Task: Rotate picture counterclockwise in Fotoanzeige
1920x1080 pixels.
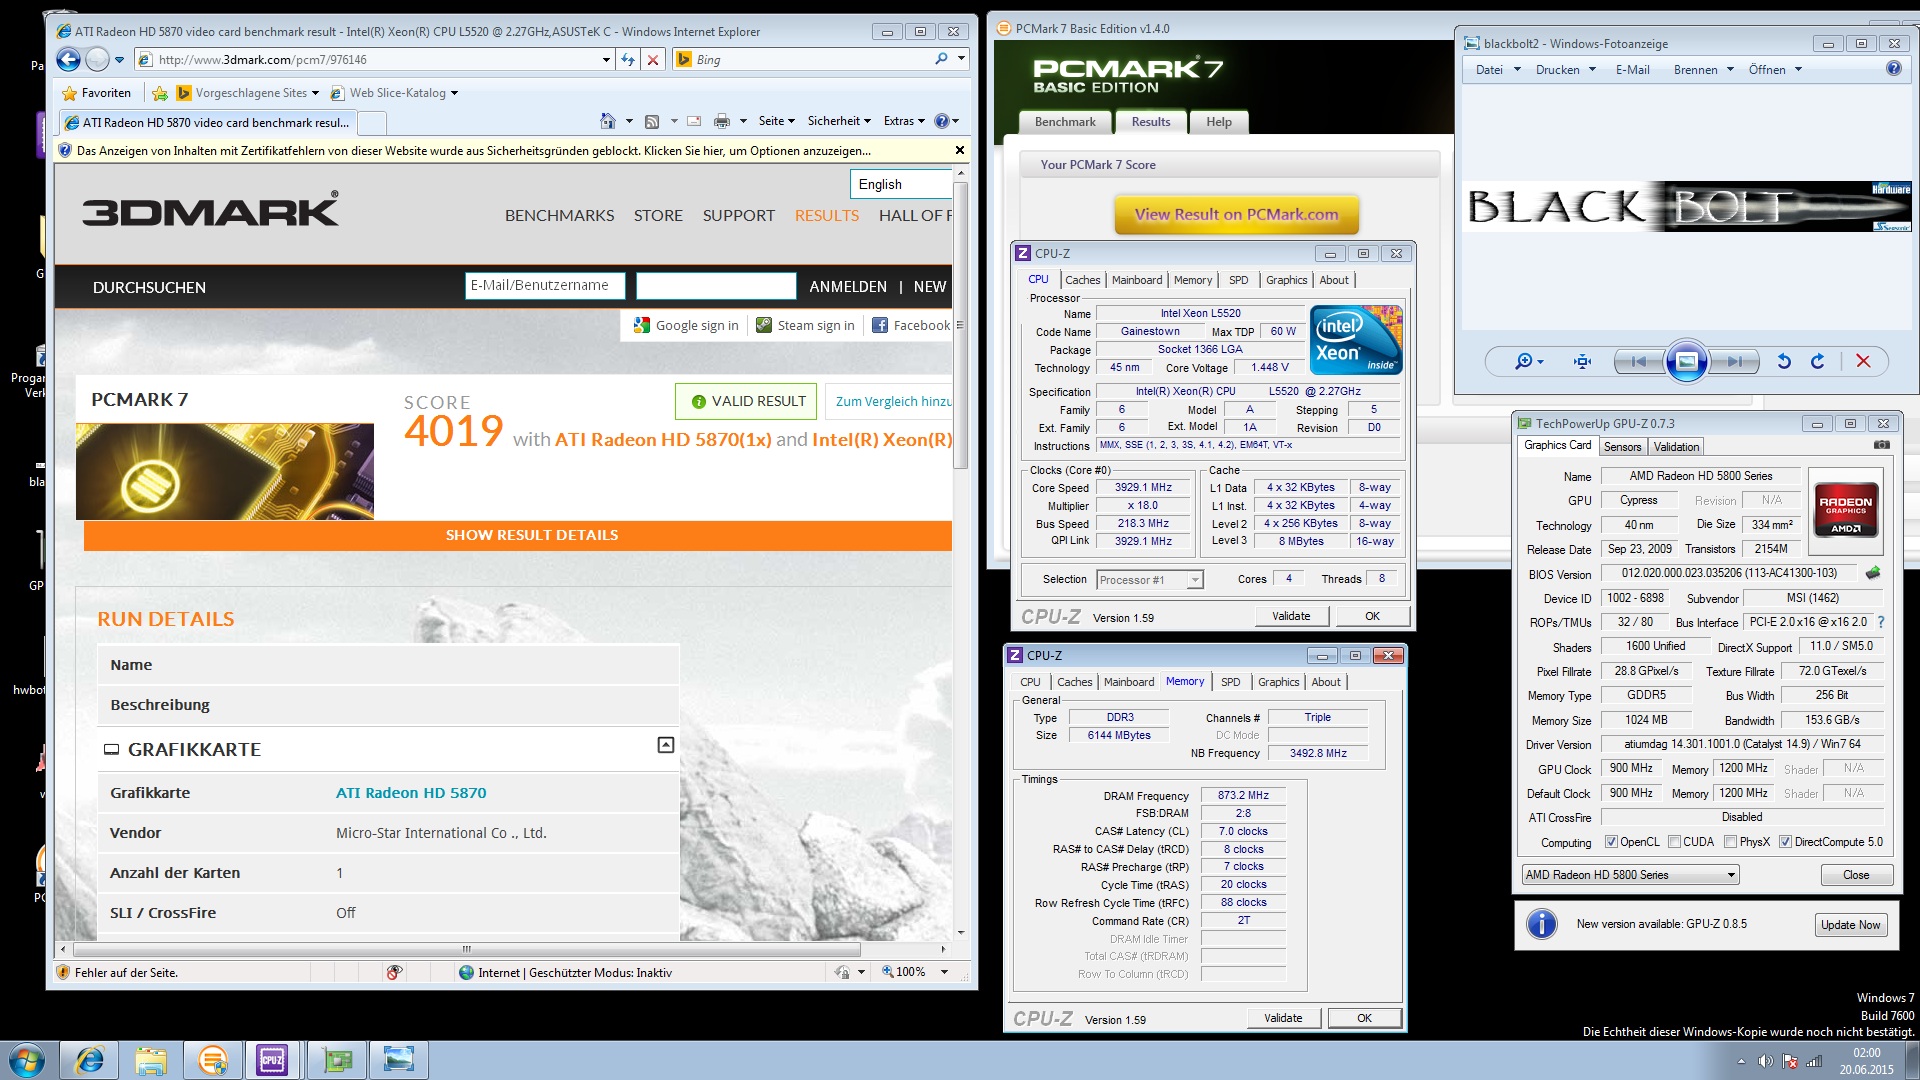Action: [1784, 361]
